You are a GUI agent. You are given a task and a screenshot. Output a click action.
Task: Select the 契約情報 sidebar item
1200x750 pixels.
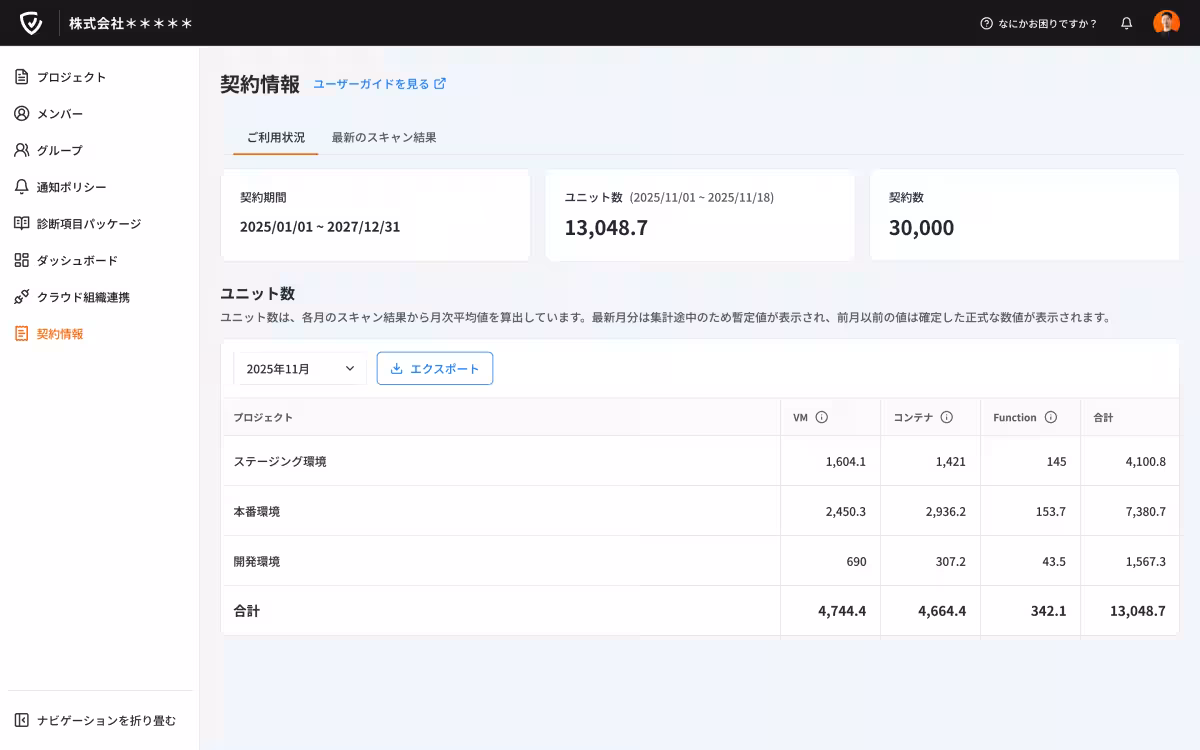(60, 334)
